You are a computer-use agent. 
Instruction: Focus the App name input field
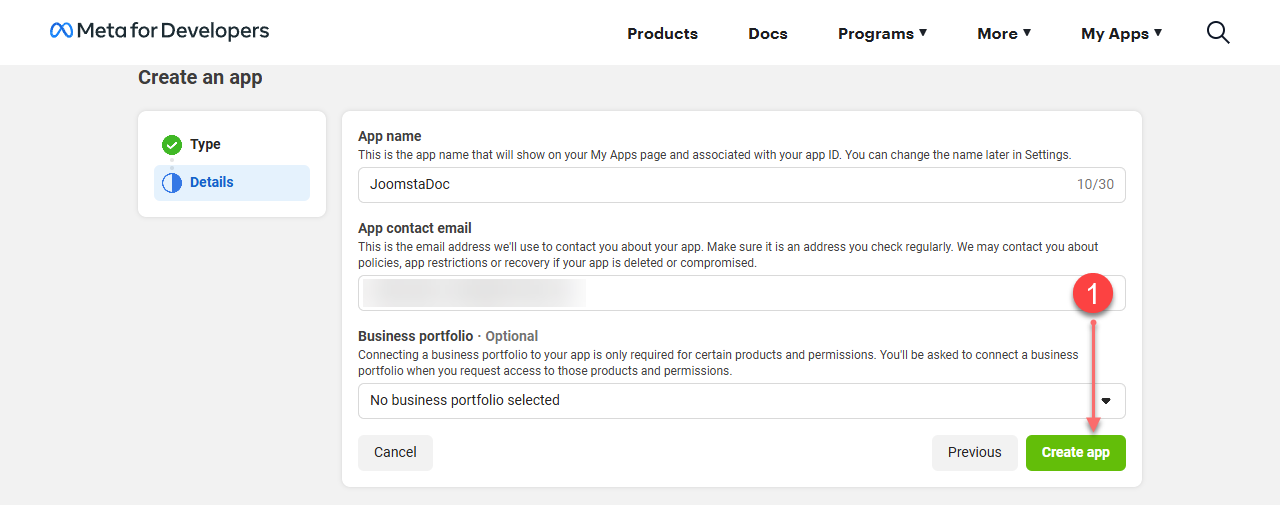point(742,185)
